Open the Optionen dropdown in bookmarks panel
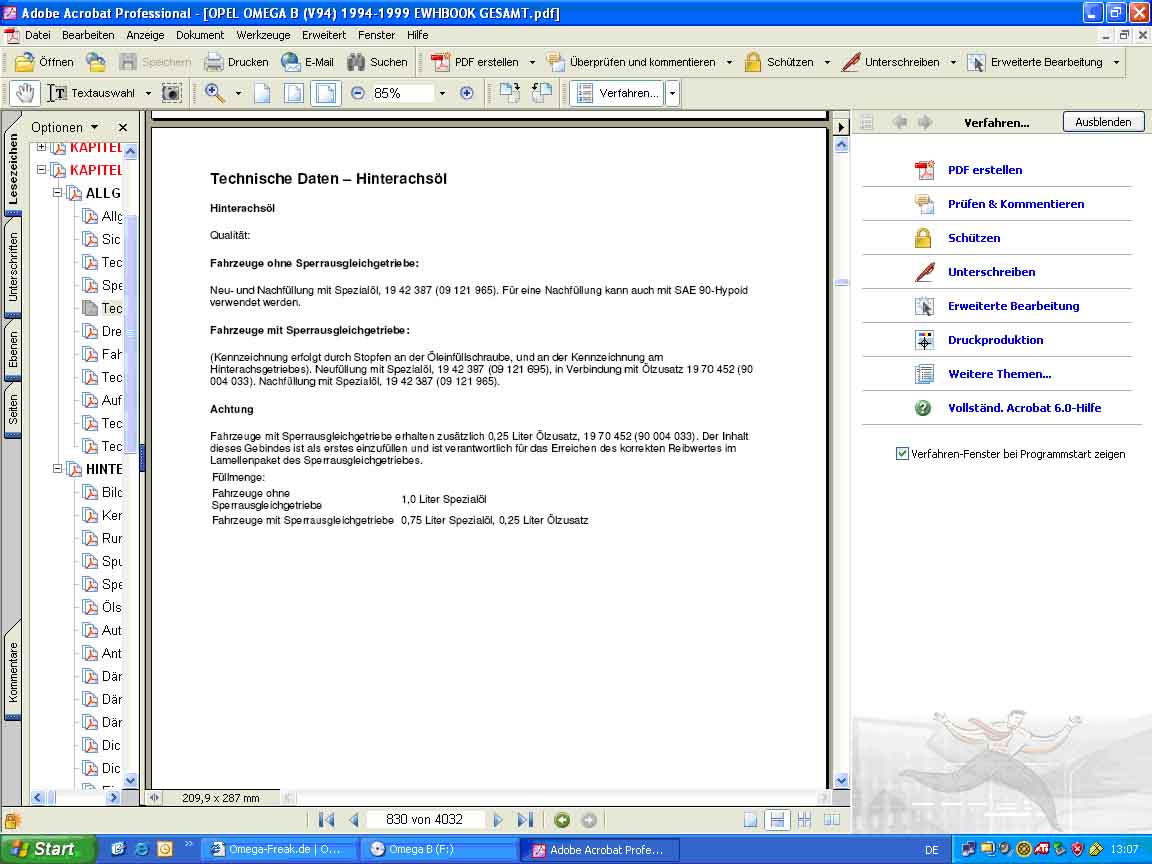The height and width of the screenshot is (864, 1152). [65, 127]
